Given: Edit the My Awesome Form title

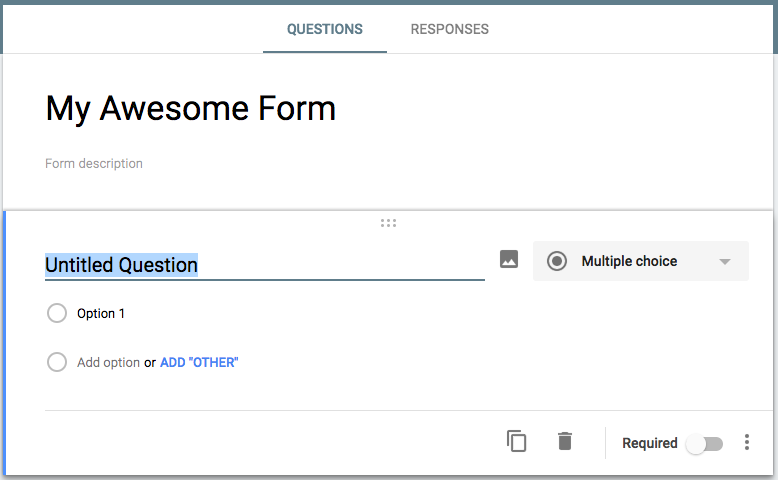Looking at the screenshot, I should point(191,108).
